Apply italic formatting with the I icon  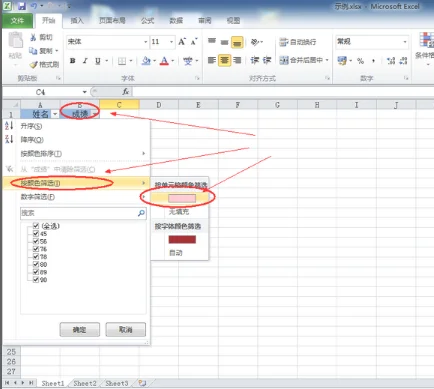[85, 61]
